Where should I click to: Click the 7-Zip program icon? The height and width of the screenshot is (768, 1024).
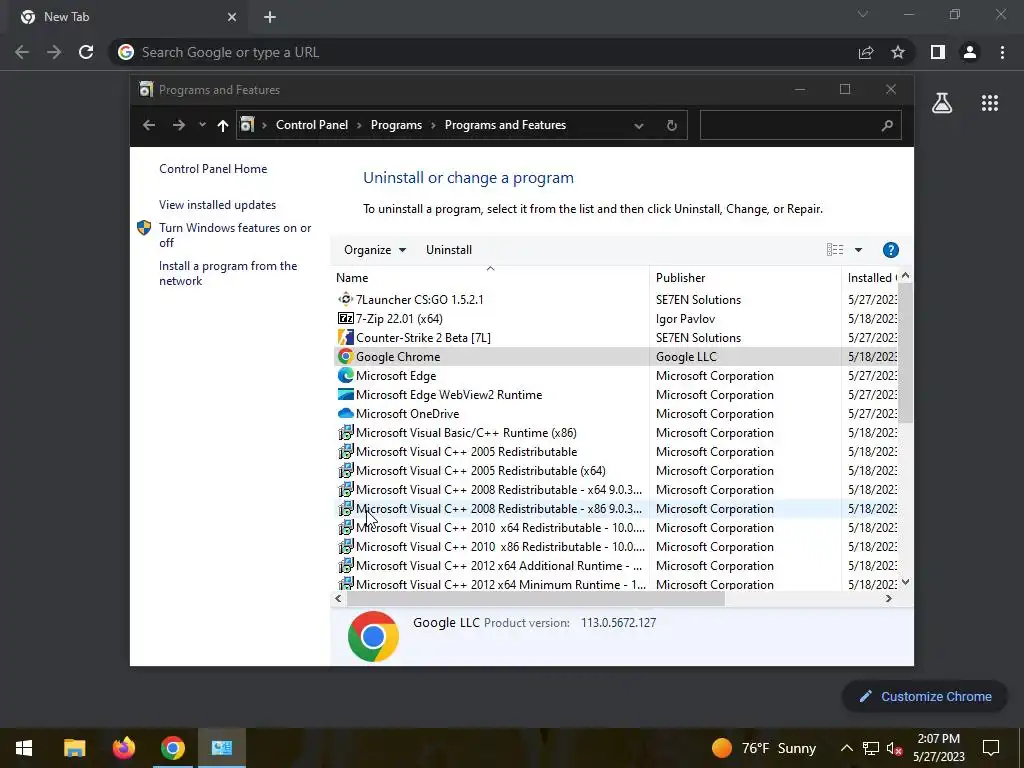pyautogui.click(x=345, y=318)
